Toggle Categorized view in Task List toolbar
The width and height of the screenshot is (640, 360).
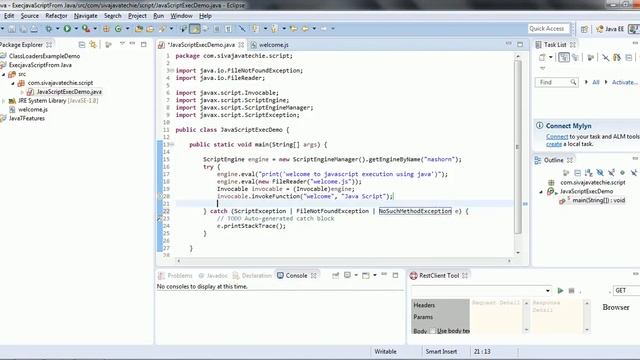(x=564, y=58)
